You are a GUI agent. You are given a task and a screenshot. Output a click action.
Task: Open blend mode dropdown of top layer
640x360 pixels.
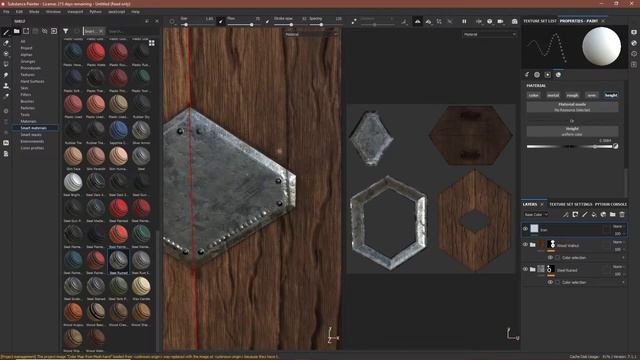pos(618,226)
